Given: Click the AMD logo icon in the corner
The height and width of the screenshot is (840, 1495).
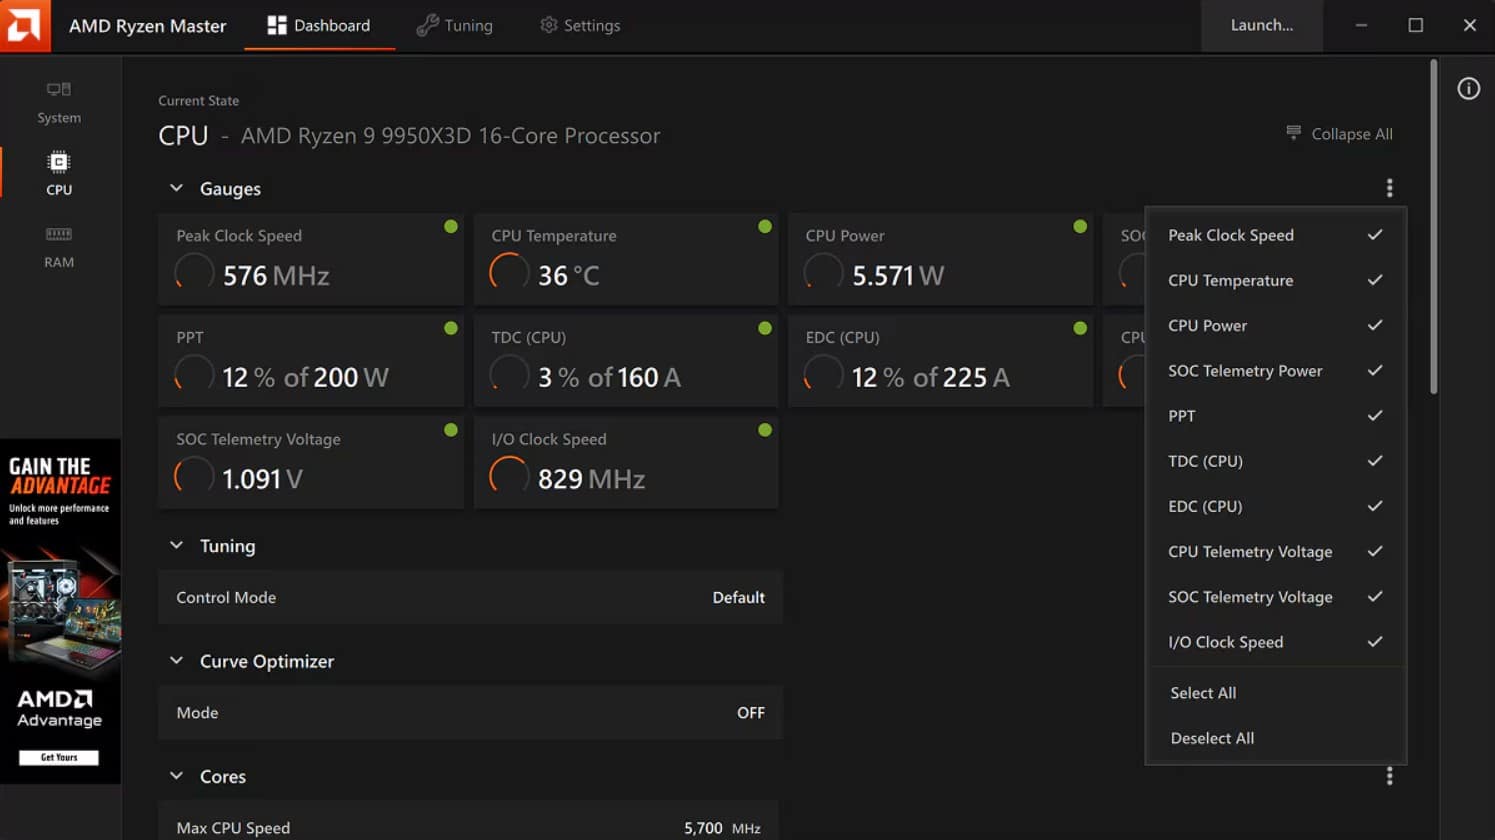Looking at the screenshot, I should point(24,25).
